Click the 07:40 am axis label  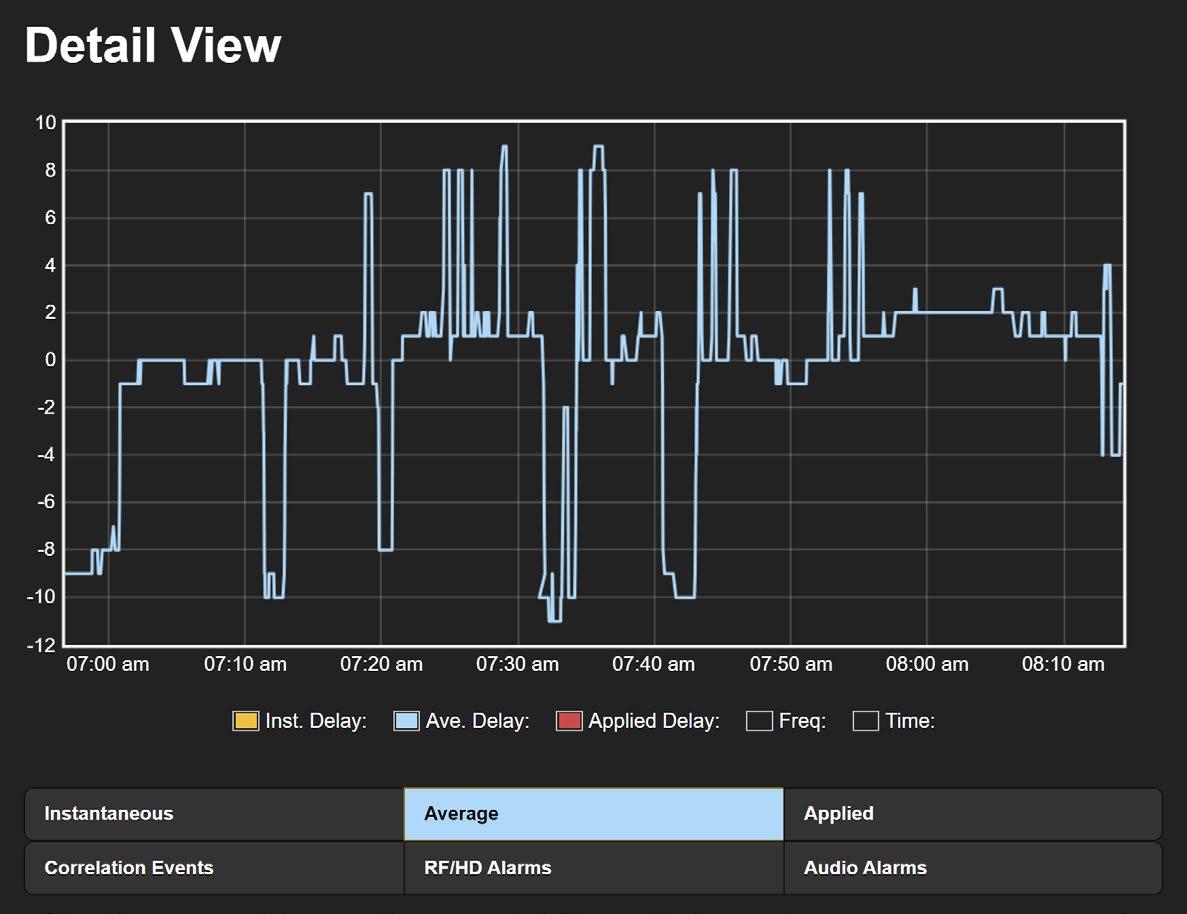coord(653,665)
